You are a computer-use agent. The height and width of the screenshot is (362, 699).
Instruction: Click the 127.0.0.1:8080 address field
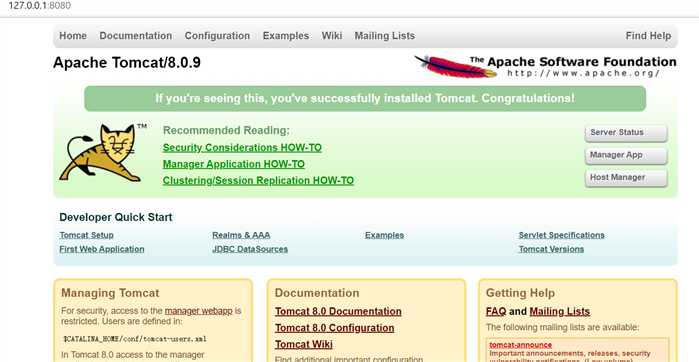(39, 6)
